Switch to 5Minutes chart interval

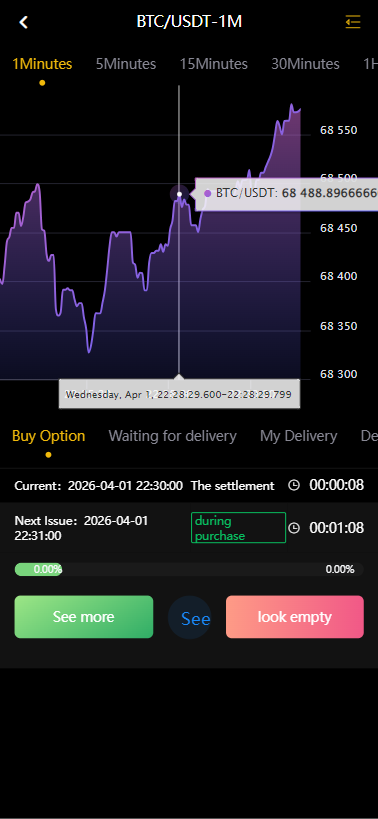coord(126,64)
